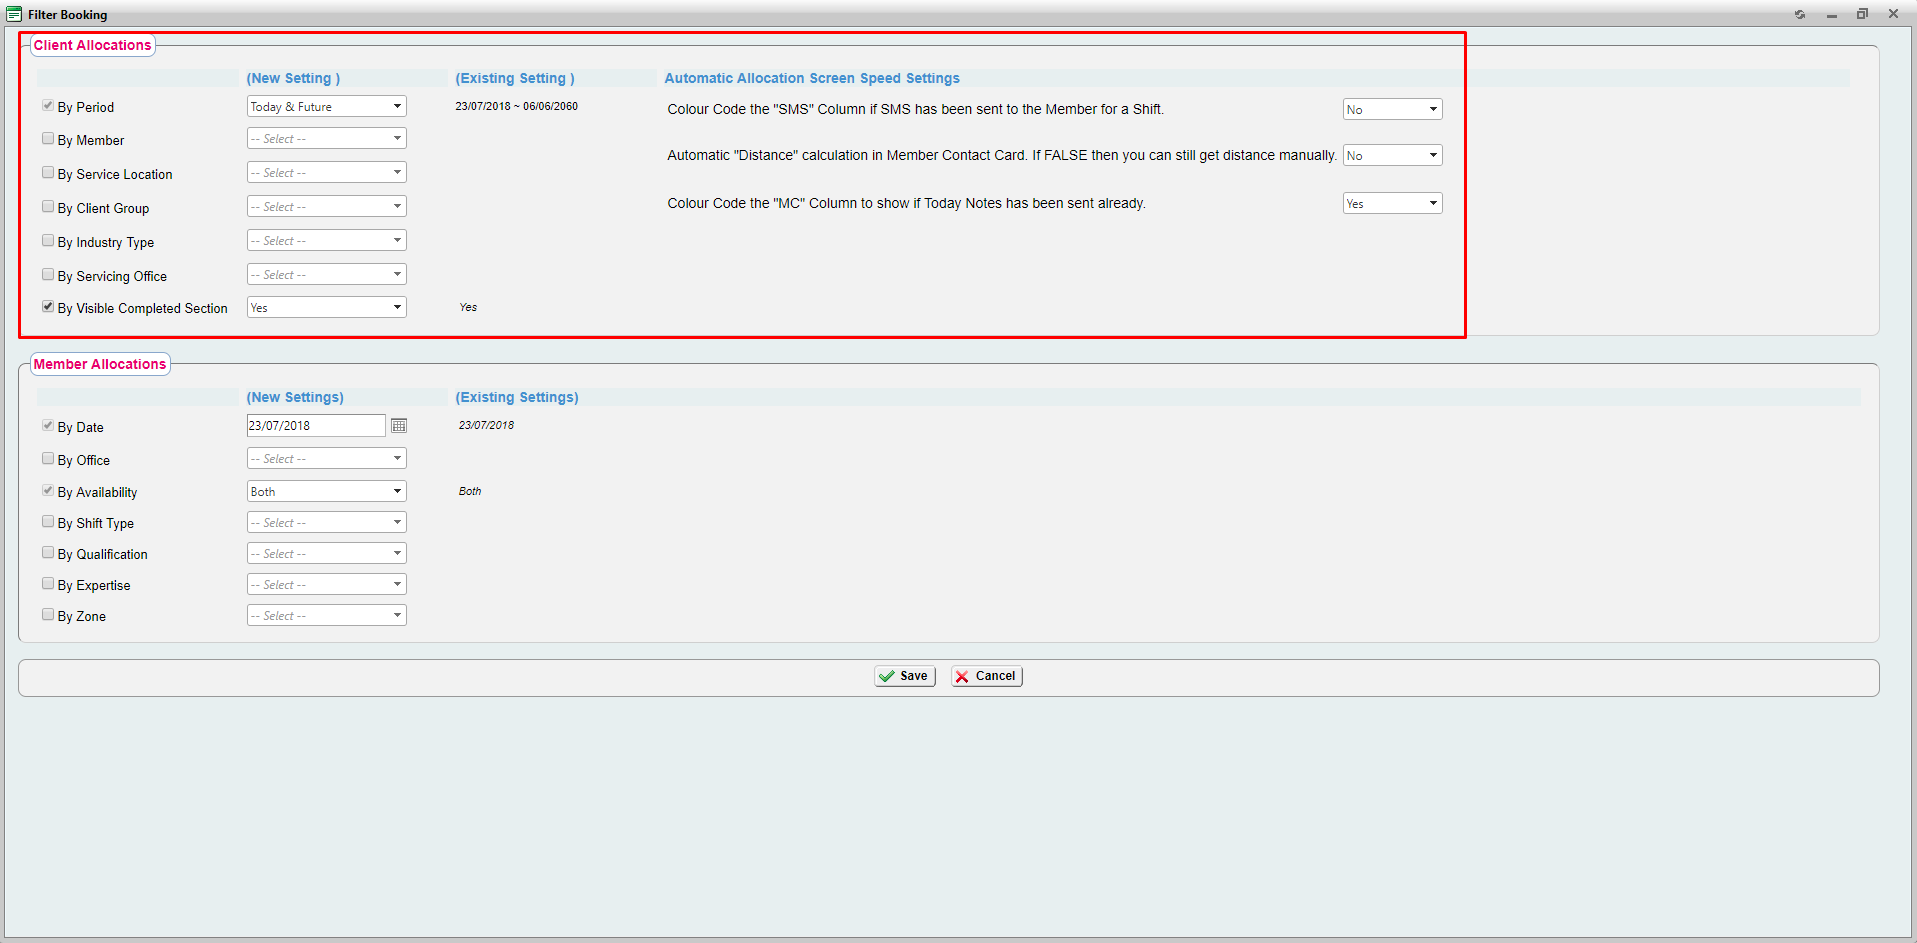Open the By Expertise dropdown
Image resolution: width=1917 pixels, height=943 pixels.
point(327,584)
